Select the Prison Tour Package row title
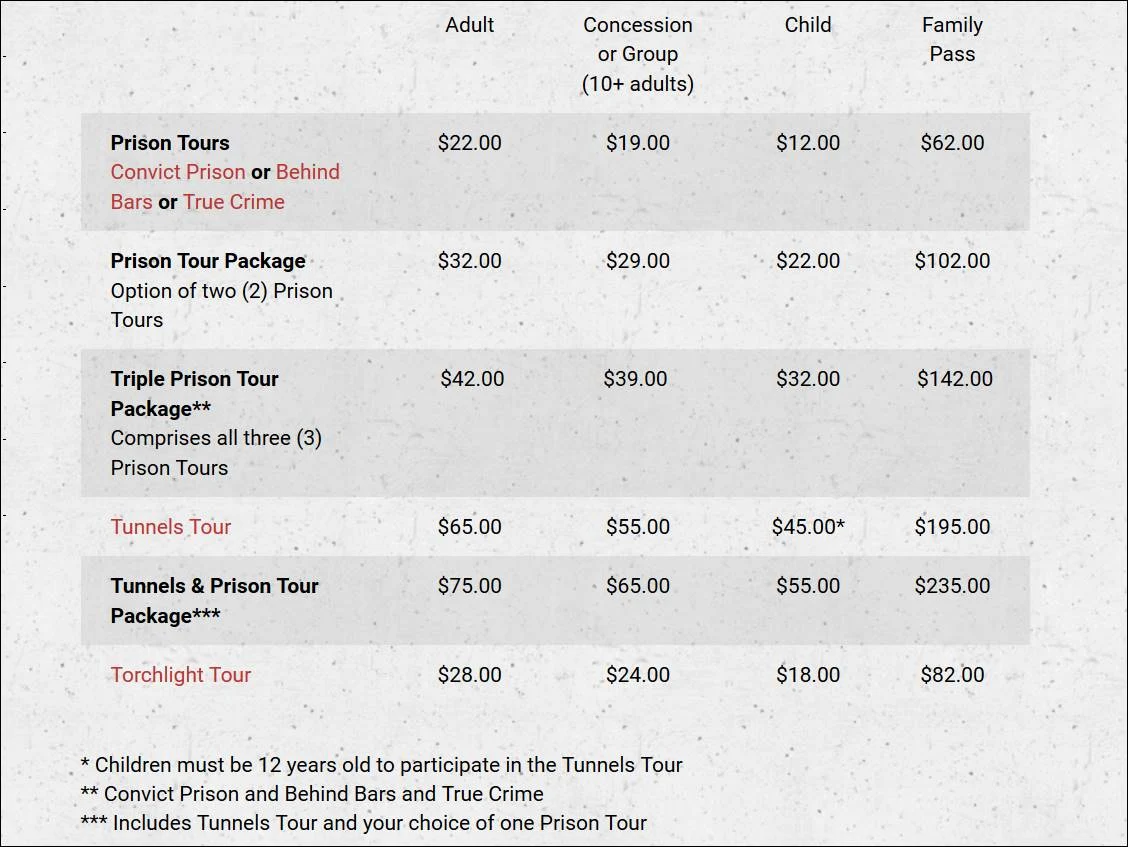 tap(208, 261)
